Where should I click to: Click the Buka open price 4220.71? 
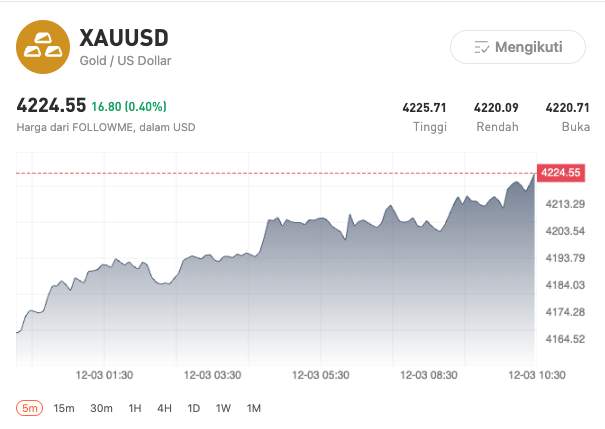point(567,106)
